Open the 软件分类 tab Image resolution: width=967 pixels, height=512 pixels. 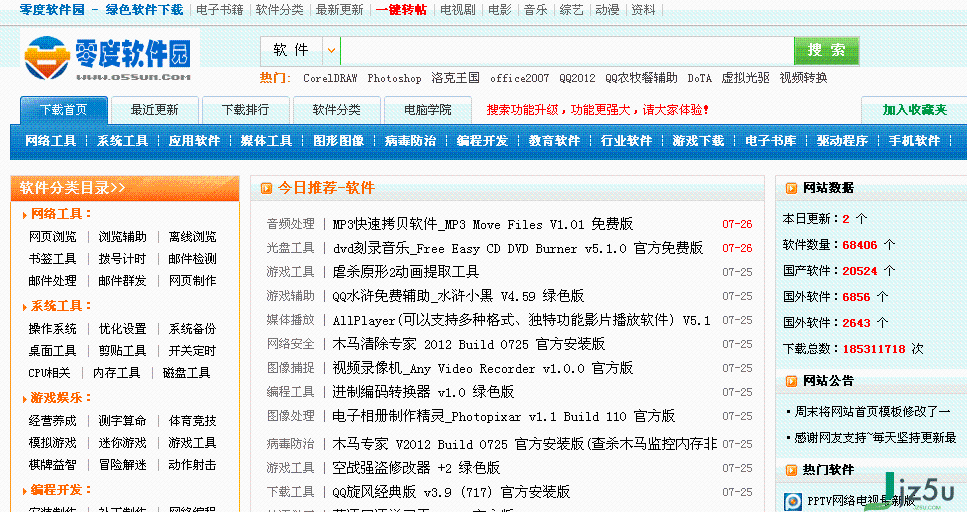336,110
